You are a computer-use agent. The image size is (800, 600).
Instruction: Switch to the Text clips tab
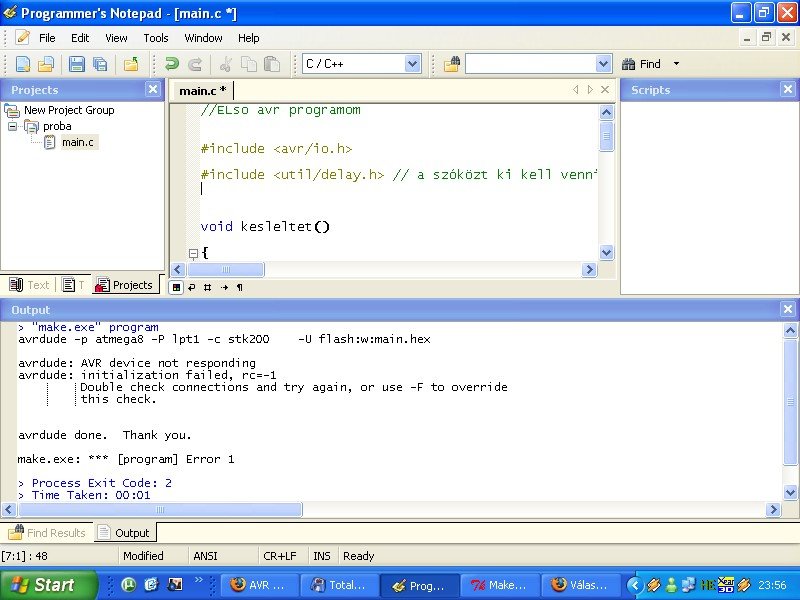[x=30, y=285]
